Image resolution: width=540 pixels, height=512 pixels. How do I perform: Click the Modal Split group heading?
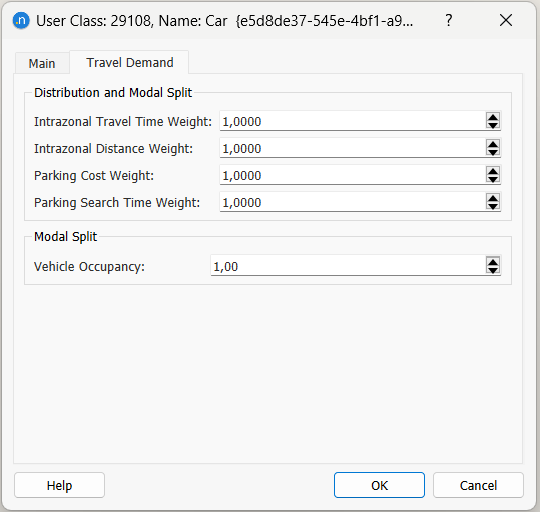(65, 237)
